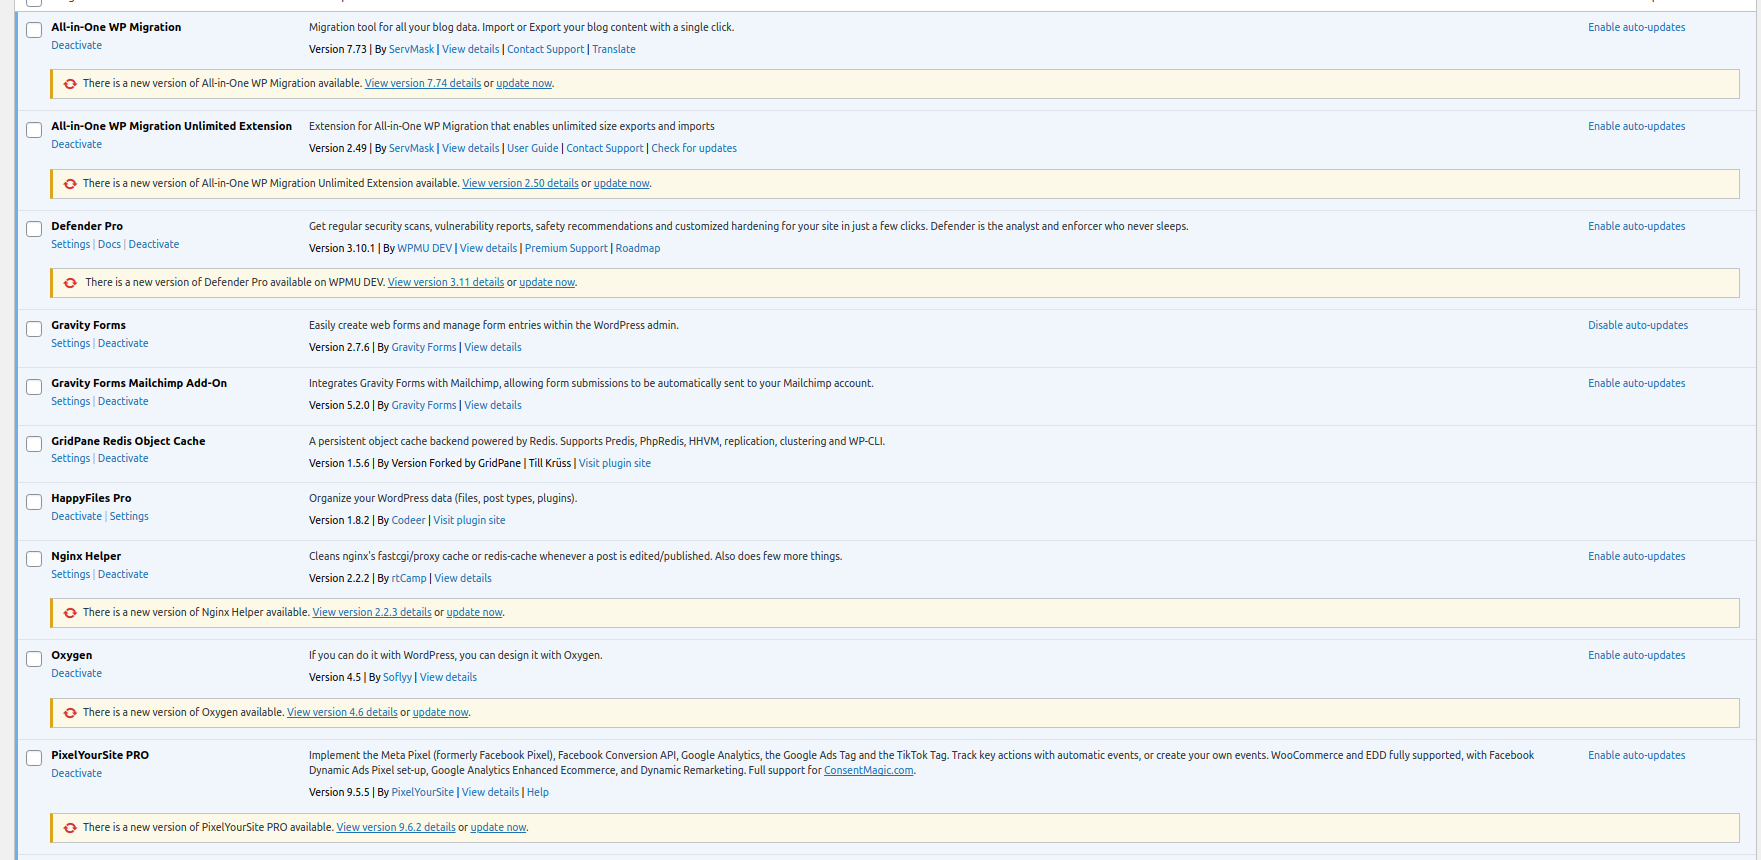The width and height of the screenshot is (1761, 860).
Task: Tick the checkbox for HappyFiles Pro
Action: (34, 502)
